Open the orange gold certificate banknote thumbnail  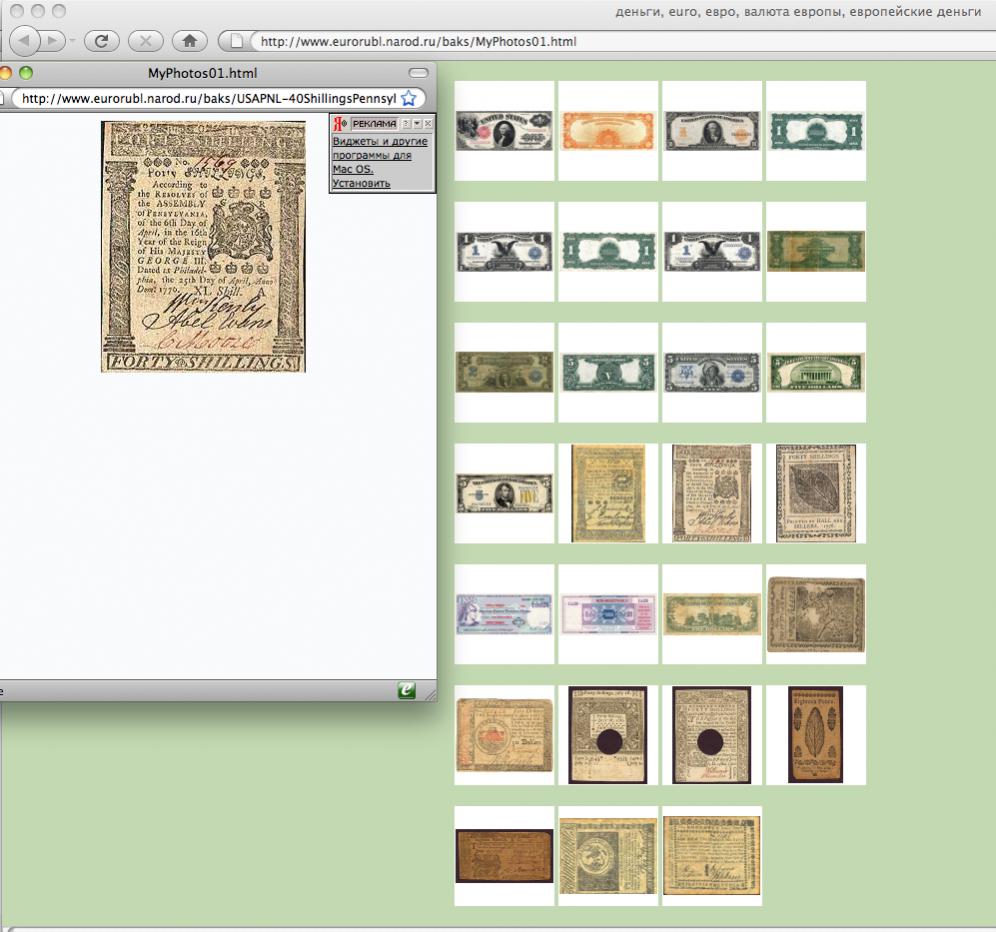pyautogui.click(x=607, y=131)
